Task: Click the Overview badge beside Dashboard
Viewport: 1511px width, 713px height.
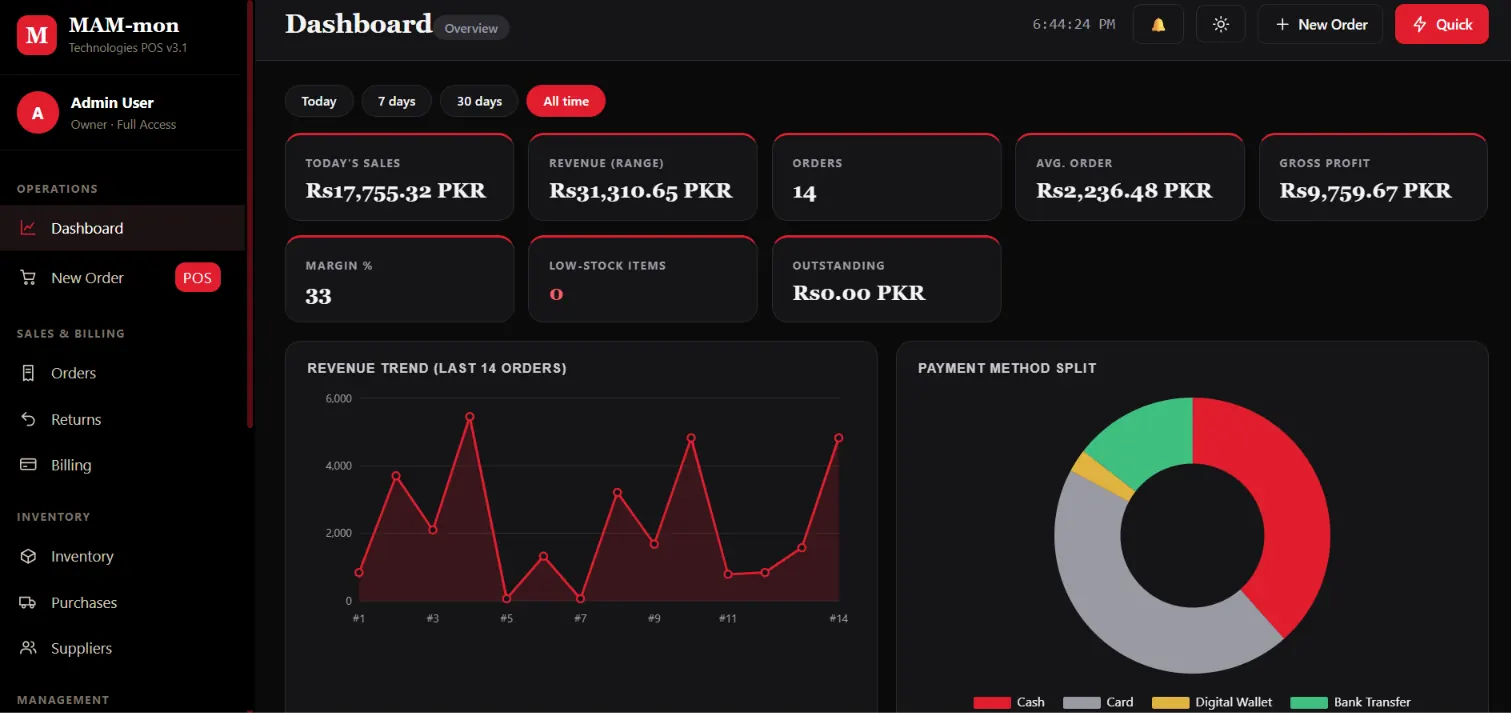Action: click(471, 28)
